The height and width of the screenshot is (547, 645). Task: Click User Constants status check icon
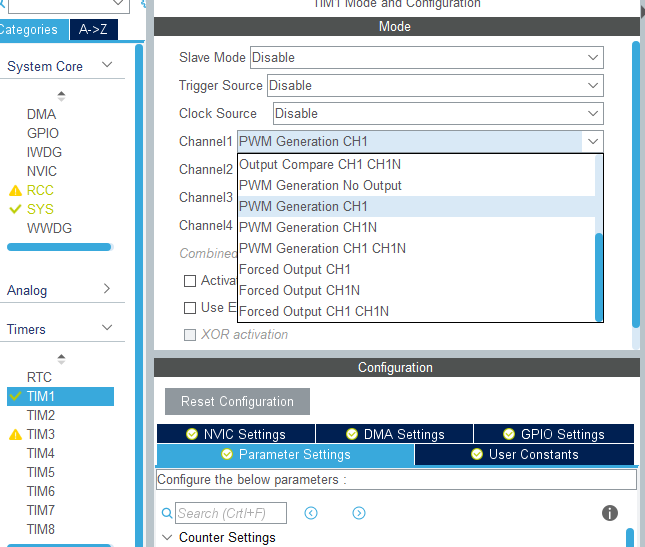tap(477, 454)
